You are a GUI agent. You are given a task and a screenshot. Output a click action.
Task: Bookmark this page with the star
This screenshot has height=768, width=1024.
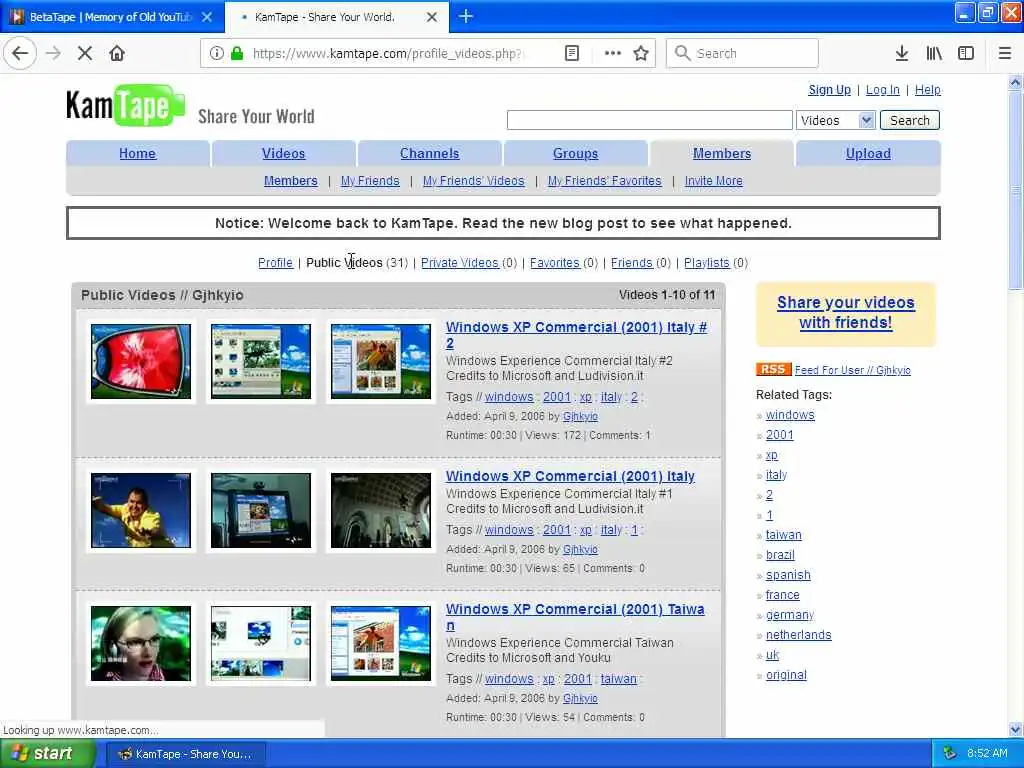point(641,54)
